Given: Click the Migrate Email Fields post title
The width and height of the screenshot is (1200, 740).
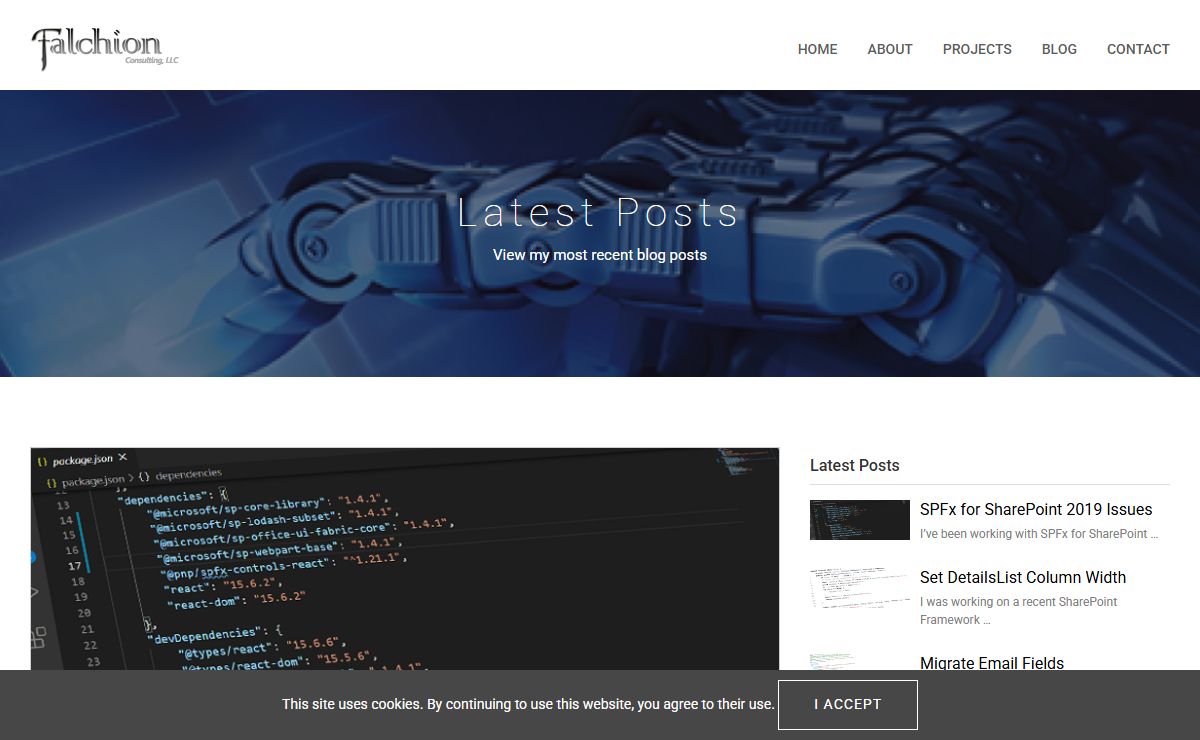Looking at the screenshot, I should click(x=991, y=663).
